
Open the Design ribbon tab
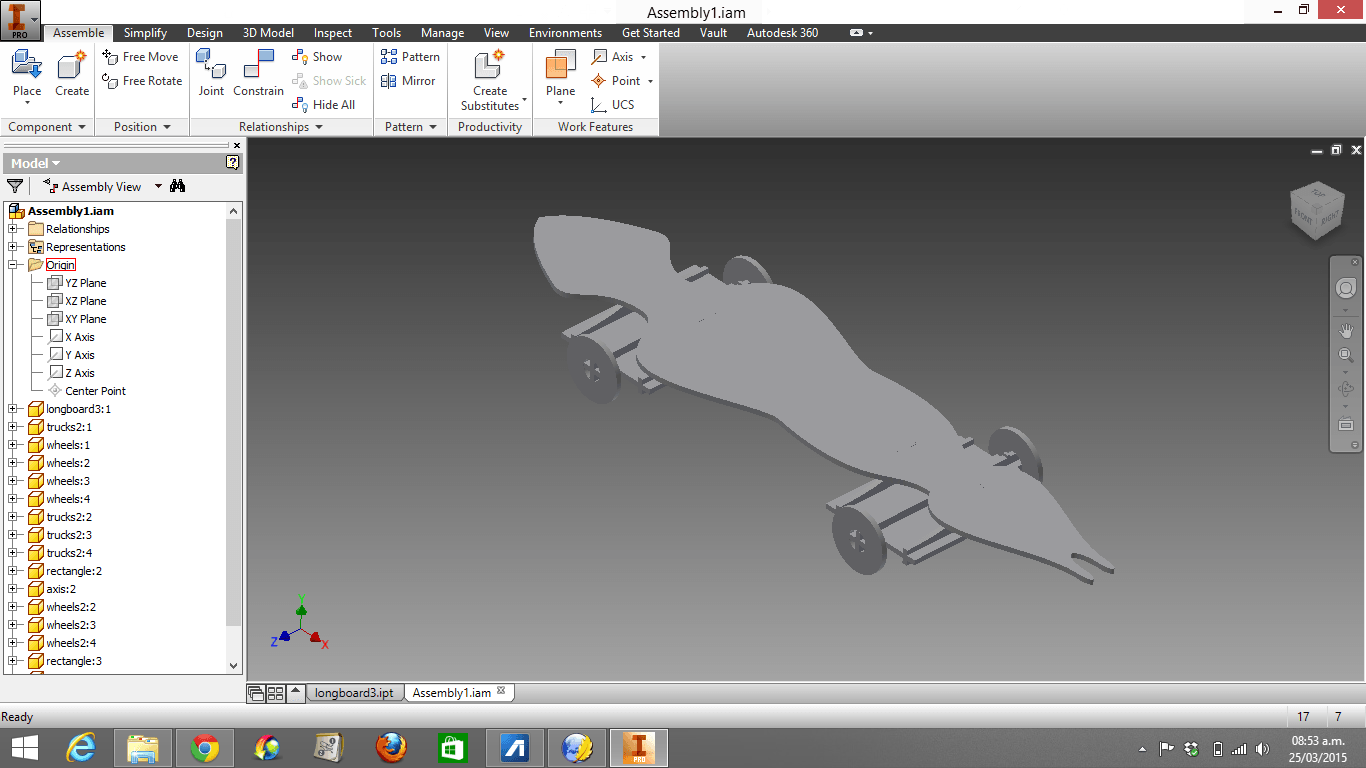pyautogui.click(x=205, y=33)
